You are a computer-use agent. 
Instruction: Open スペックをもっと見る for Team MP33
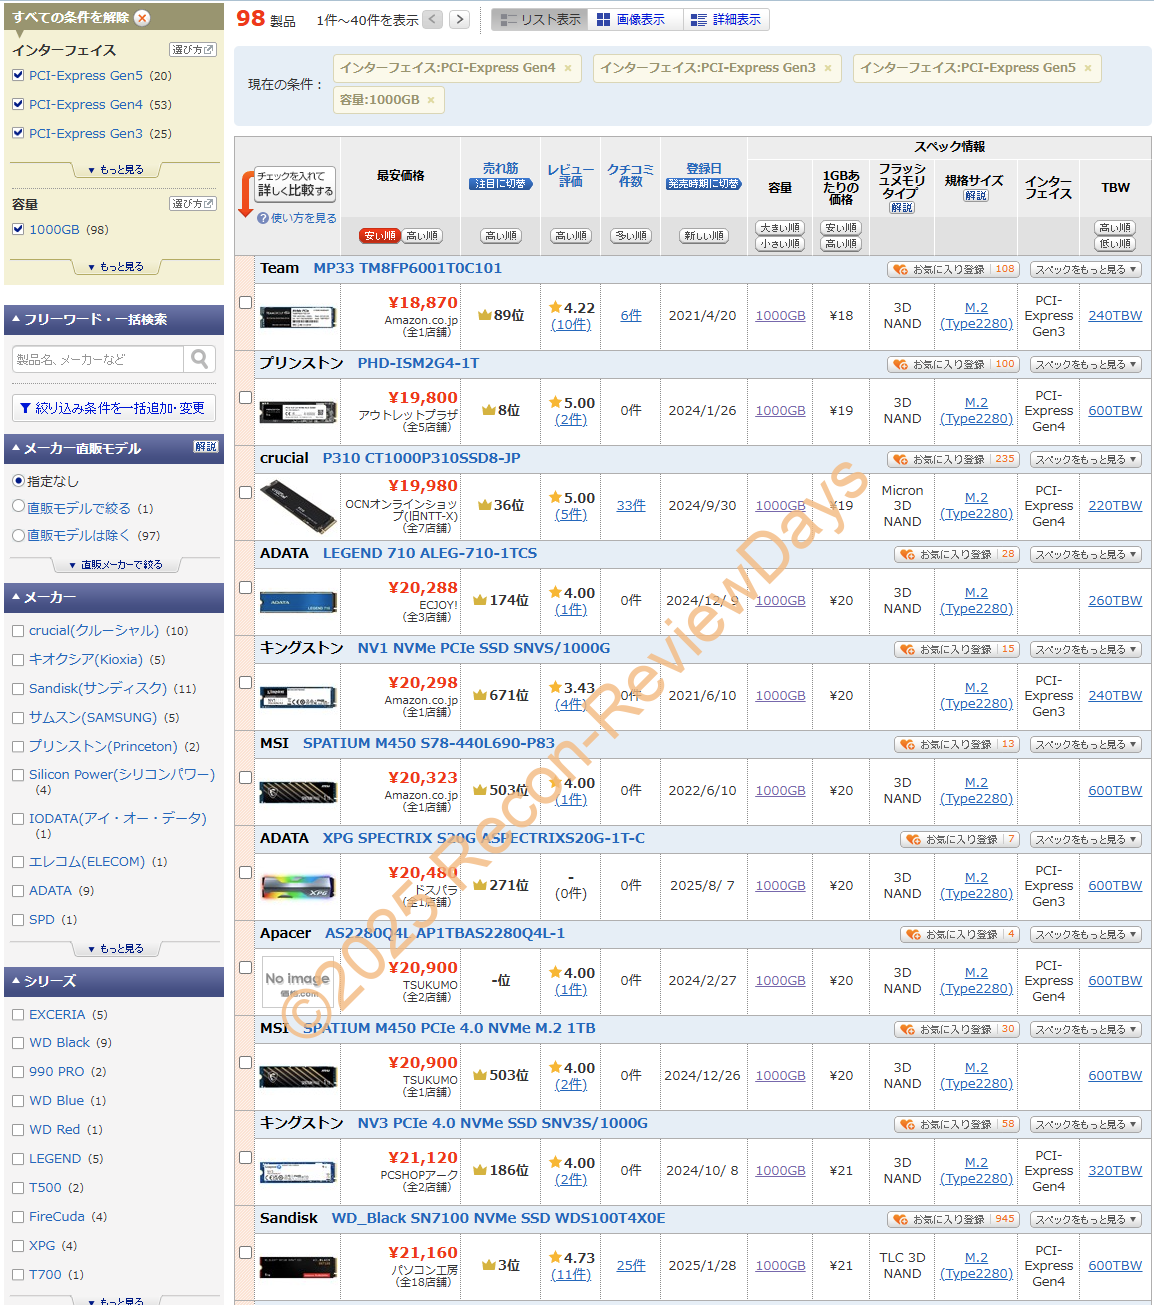(x=1085, y=269)
